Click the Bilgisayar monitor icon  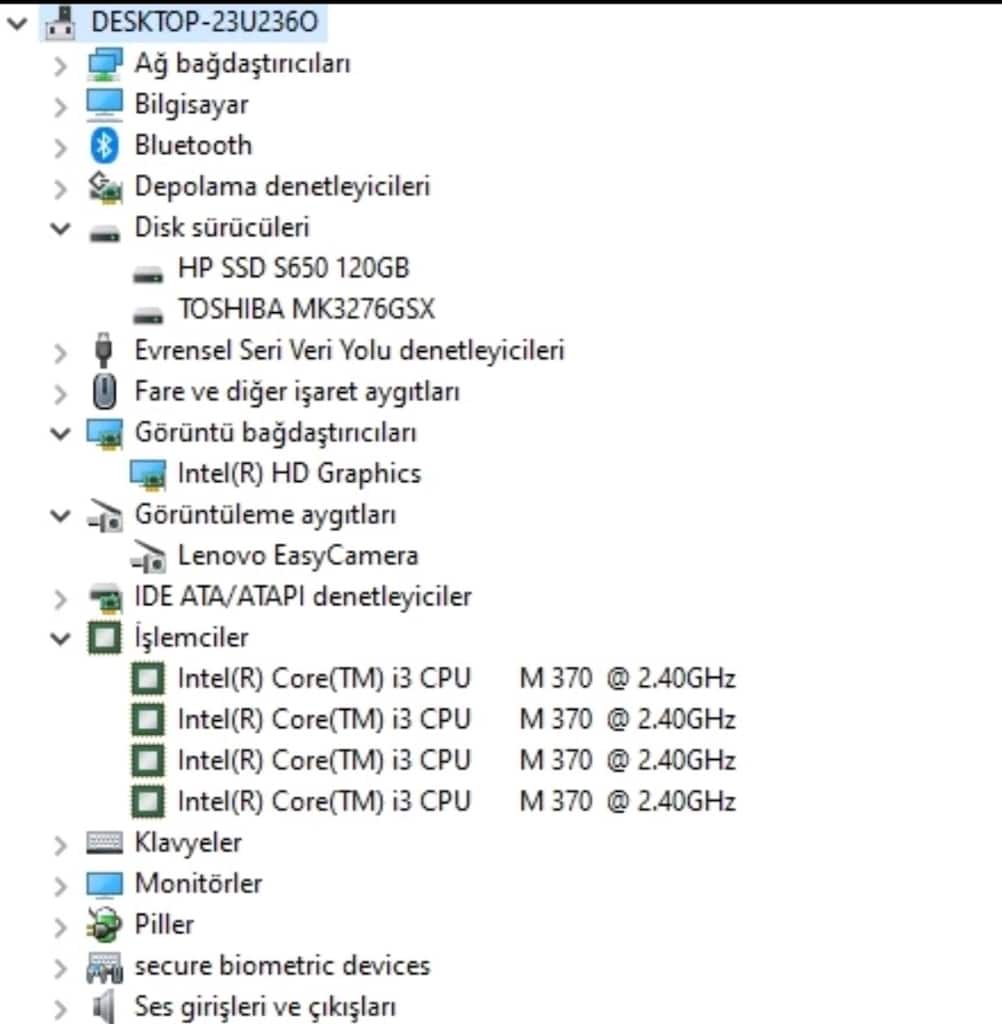(105, 104)
